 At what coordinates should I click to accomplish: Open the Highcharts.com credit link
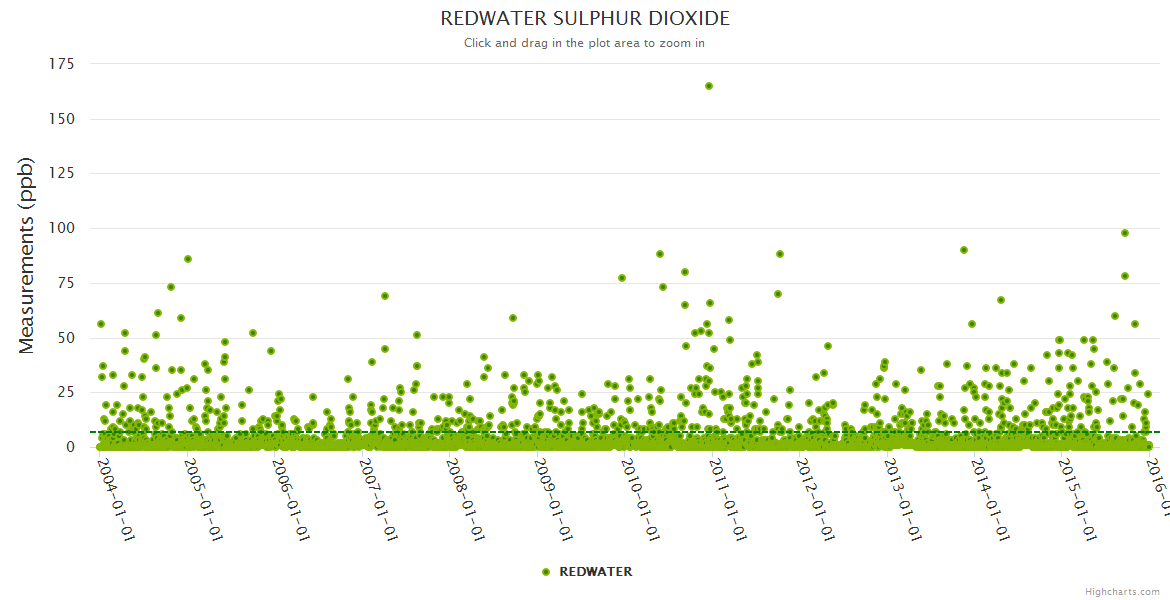click(1122, 592)
